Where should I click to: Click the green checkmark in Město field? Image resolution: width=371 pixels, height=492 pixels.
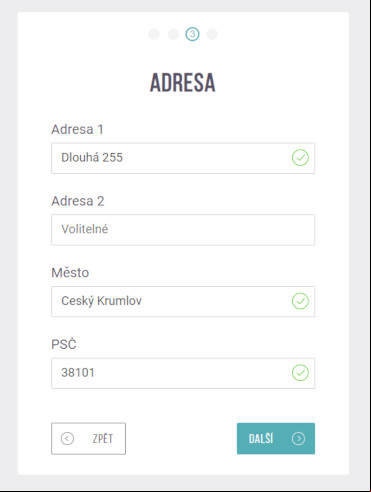click(x=300, y=301)
